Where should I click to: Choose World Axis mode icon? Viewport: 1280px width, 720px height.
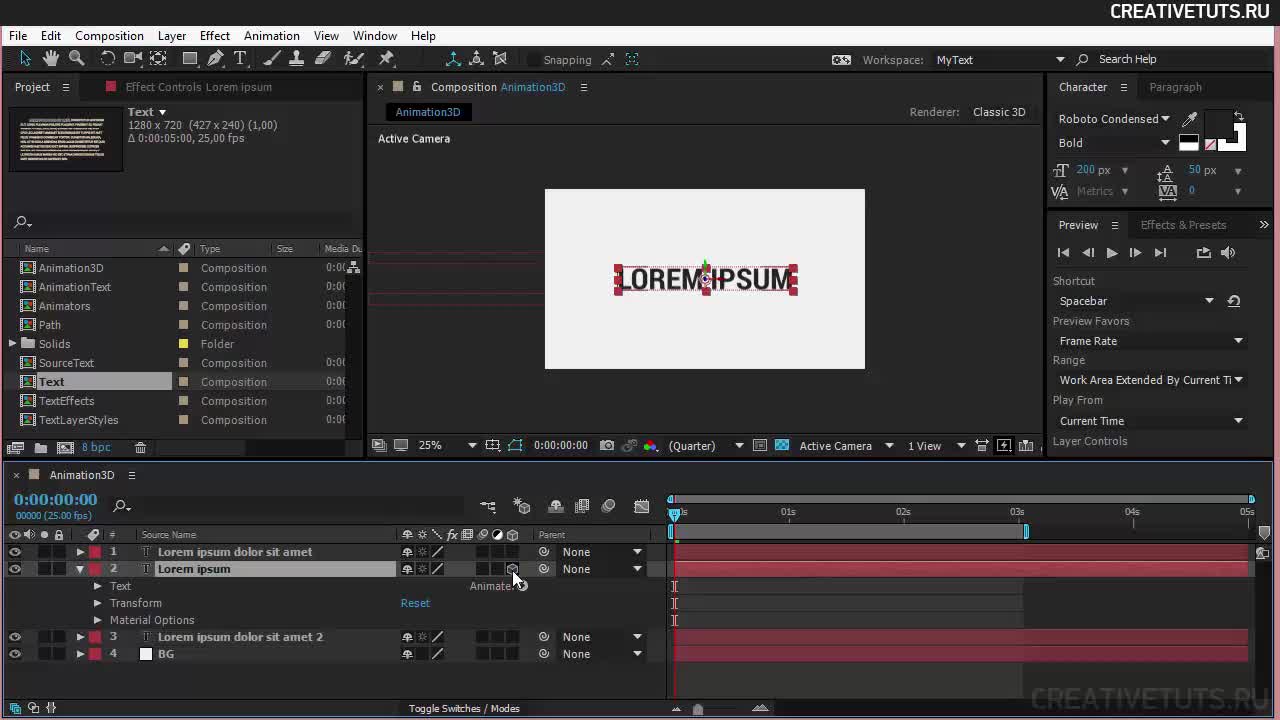476,59
